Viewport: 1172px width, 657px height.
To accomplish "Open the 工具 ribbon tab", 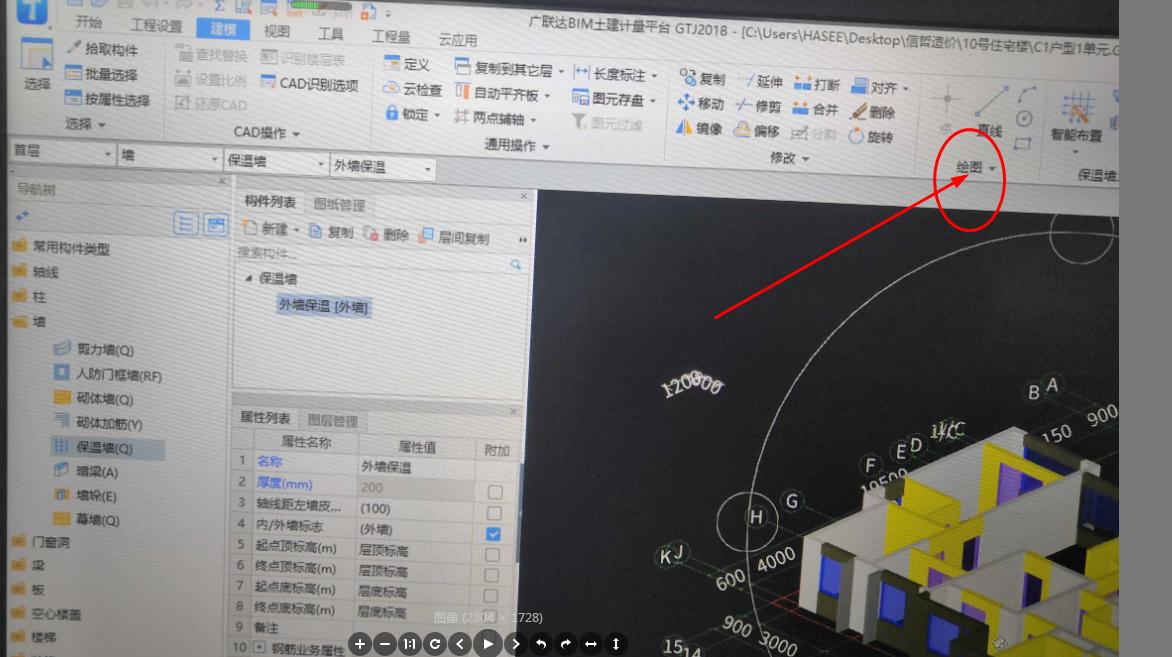I will [x=330, y=34].
